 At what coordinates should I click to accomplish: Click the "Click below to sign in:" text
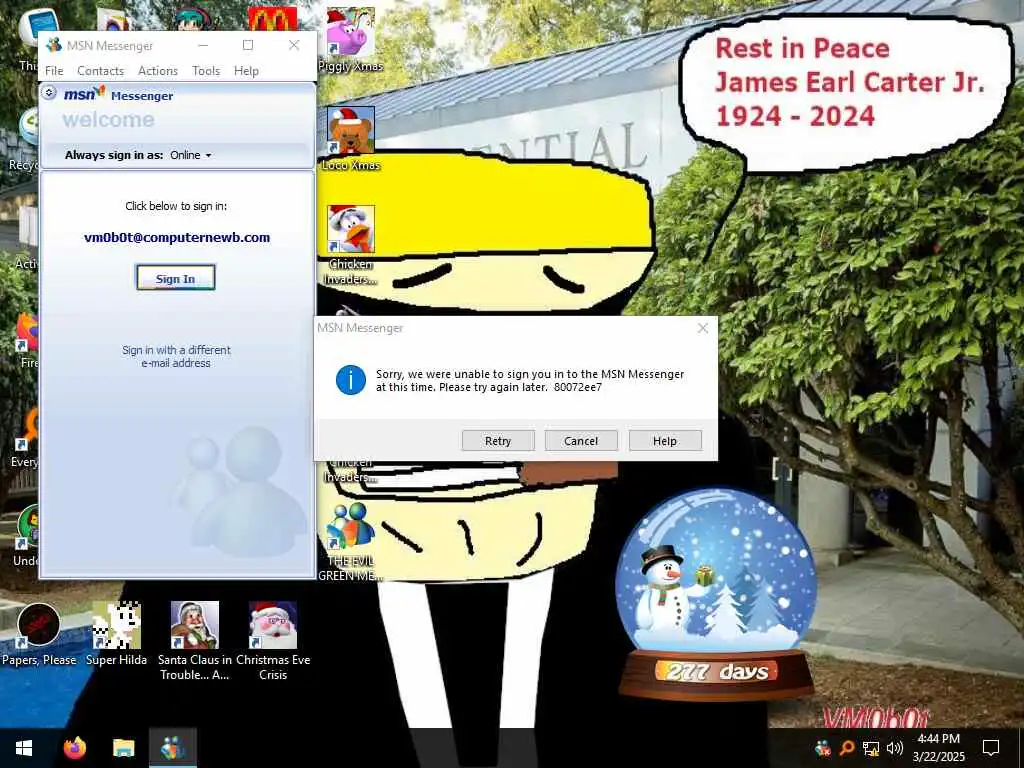(x=176, y=206)
